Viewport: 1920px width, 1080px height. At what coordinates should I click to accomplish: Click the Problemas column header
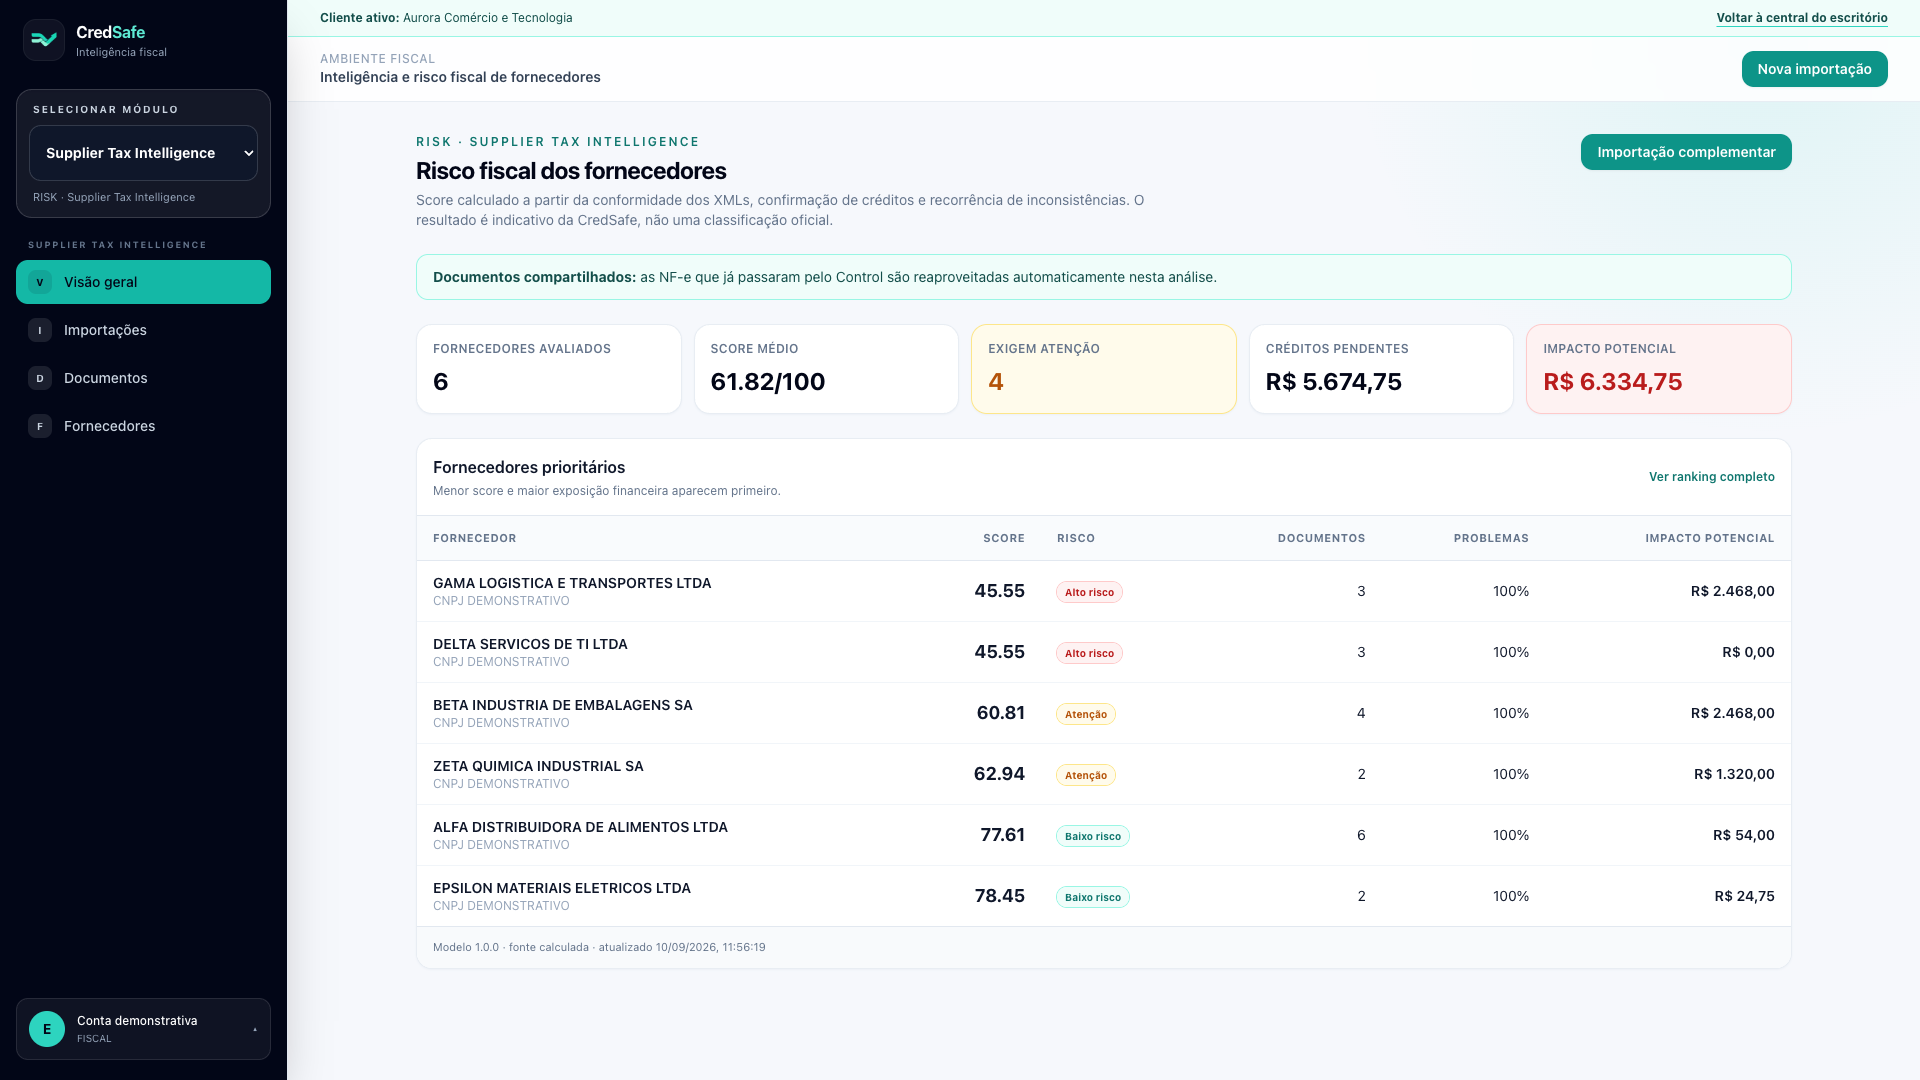click(x=1491, y=538)
